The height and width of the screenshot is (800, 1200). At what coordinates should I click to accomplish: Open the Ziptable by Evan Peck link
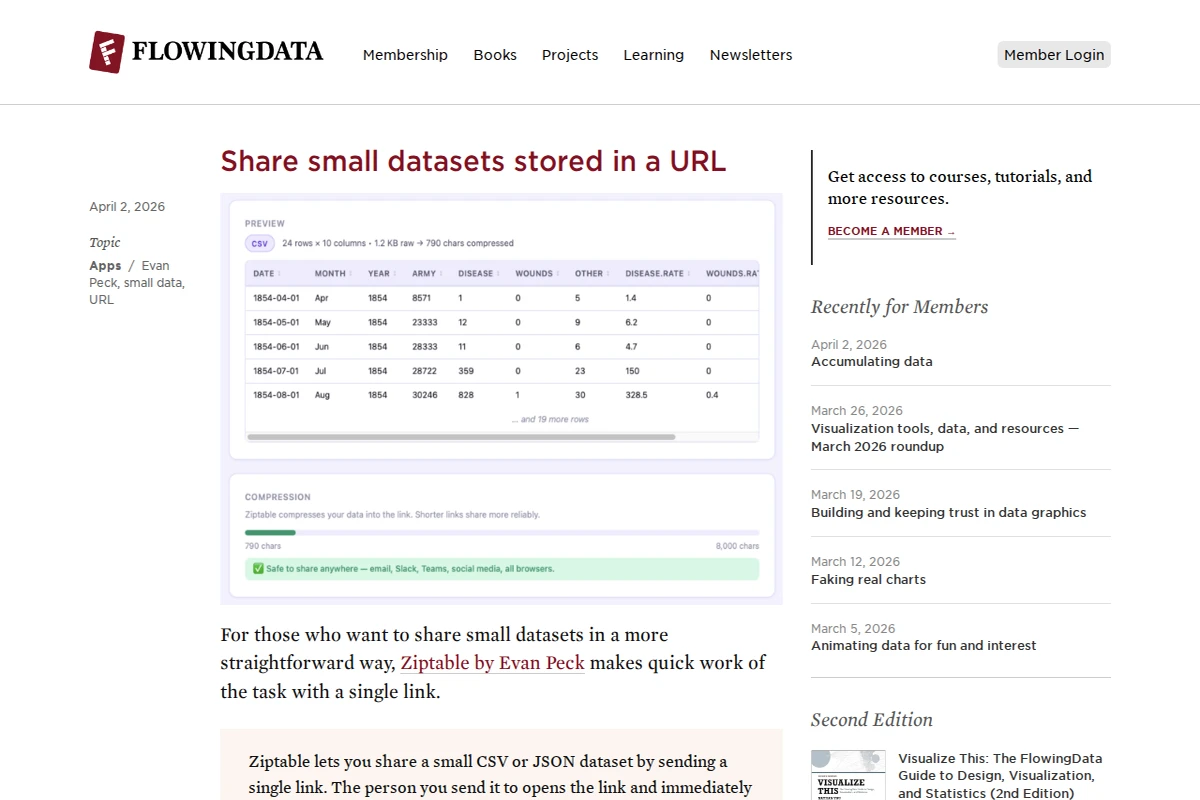[x=492, y=662]
